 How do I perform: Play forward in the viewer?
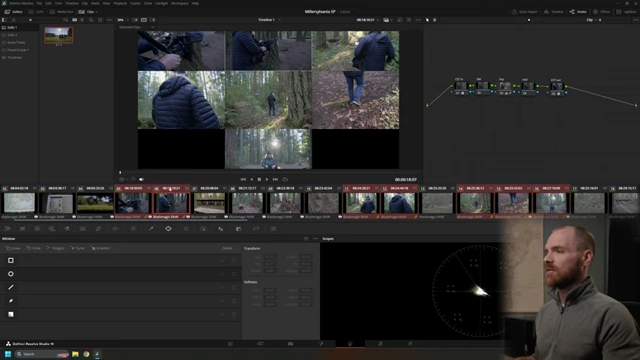pyautogui.click(x=267, y=179)
